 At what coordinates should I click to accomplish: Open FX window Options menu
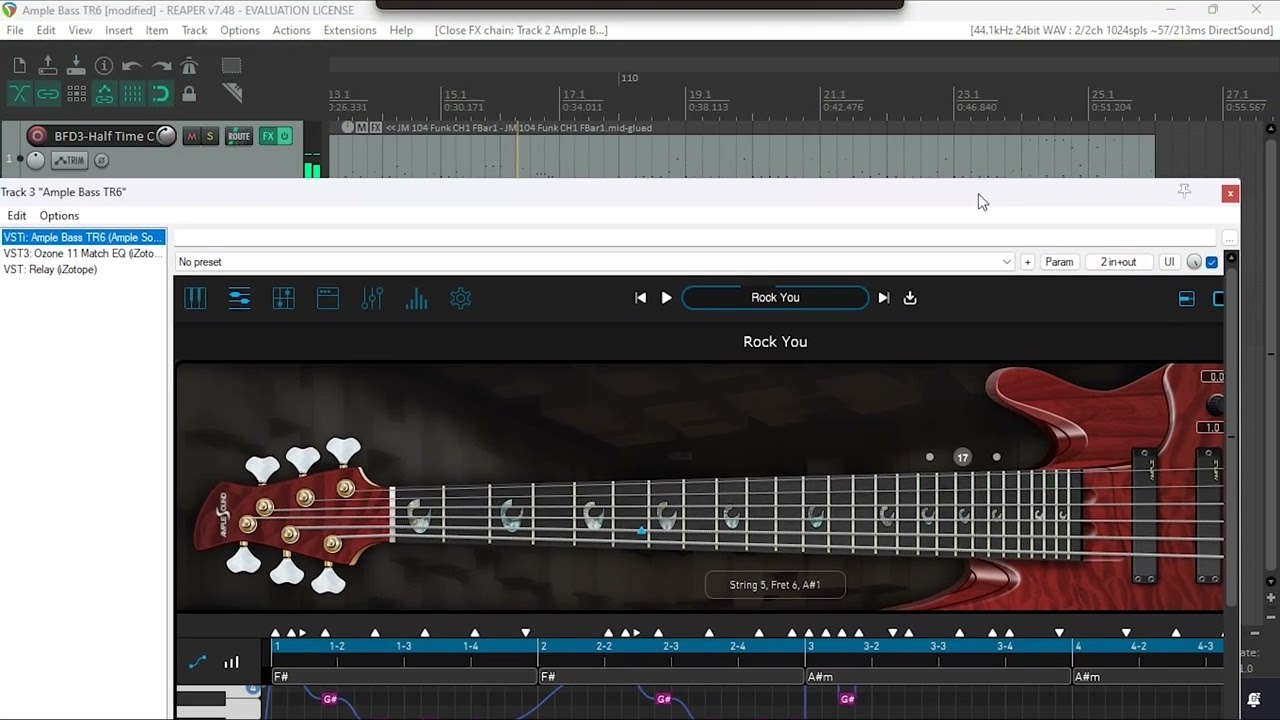pos(59,216)
